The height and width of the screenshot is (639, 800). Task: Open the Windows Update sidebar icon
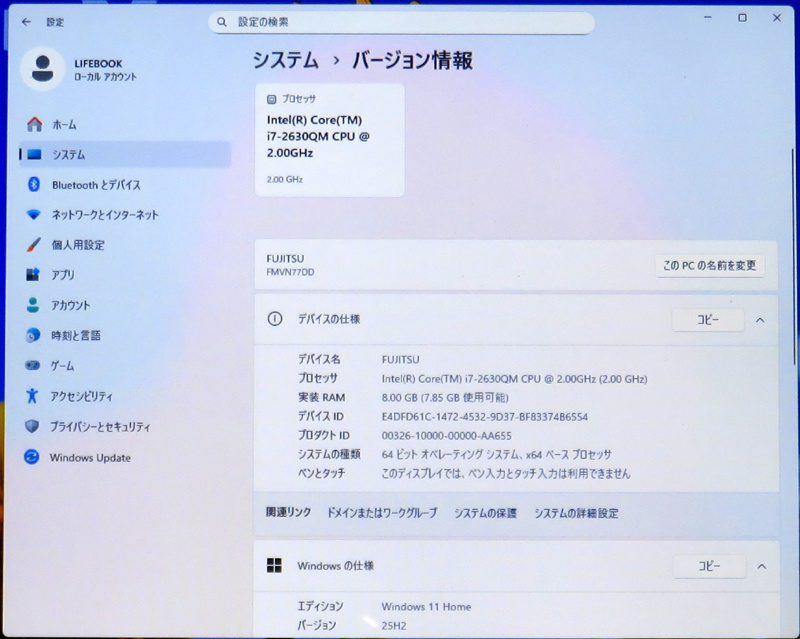pos(32,457)
